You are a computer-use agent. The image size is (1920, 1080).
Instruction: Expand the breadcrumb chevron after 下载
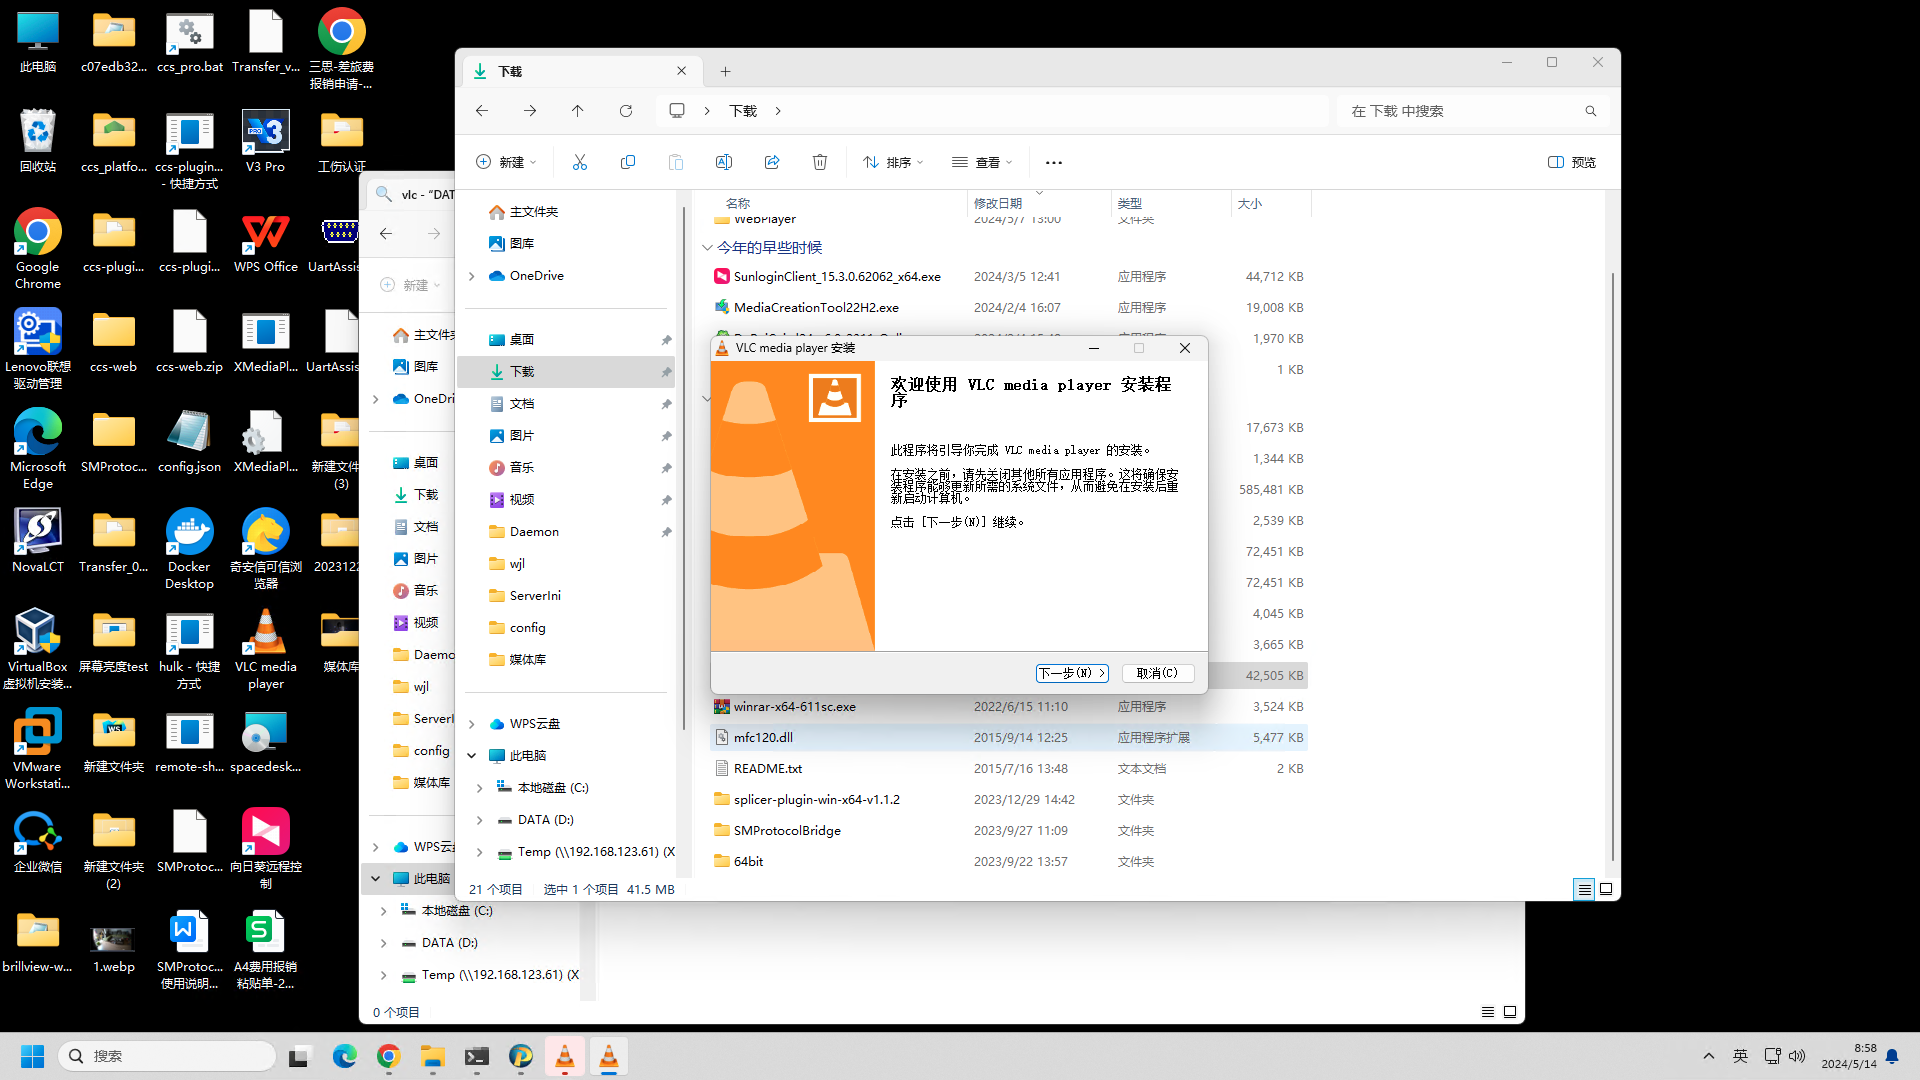(x=778, y=111)
